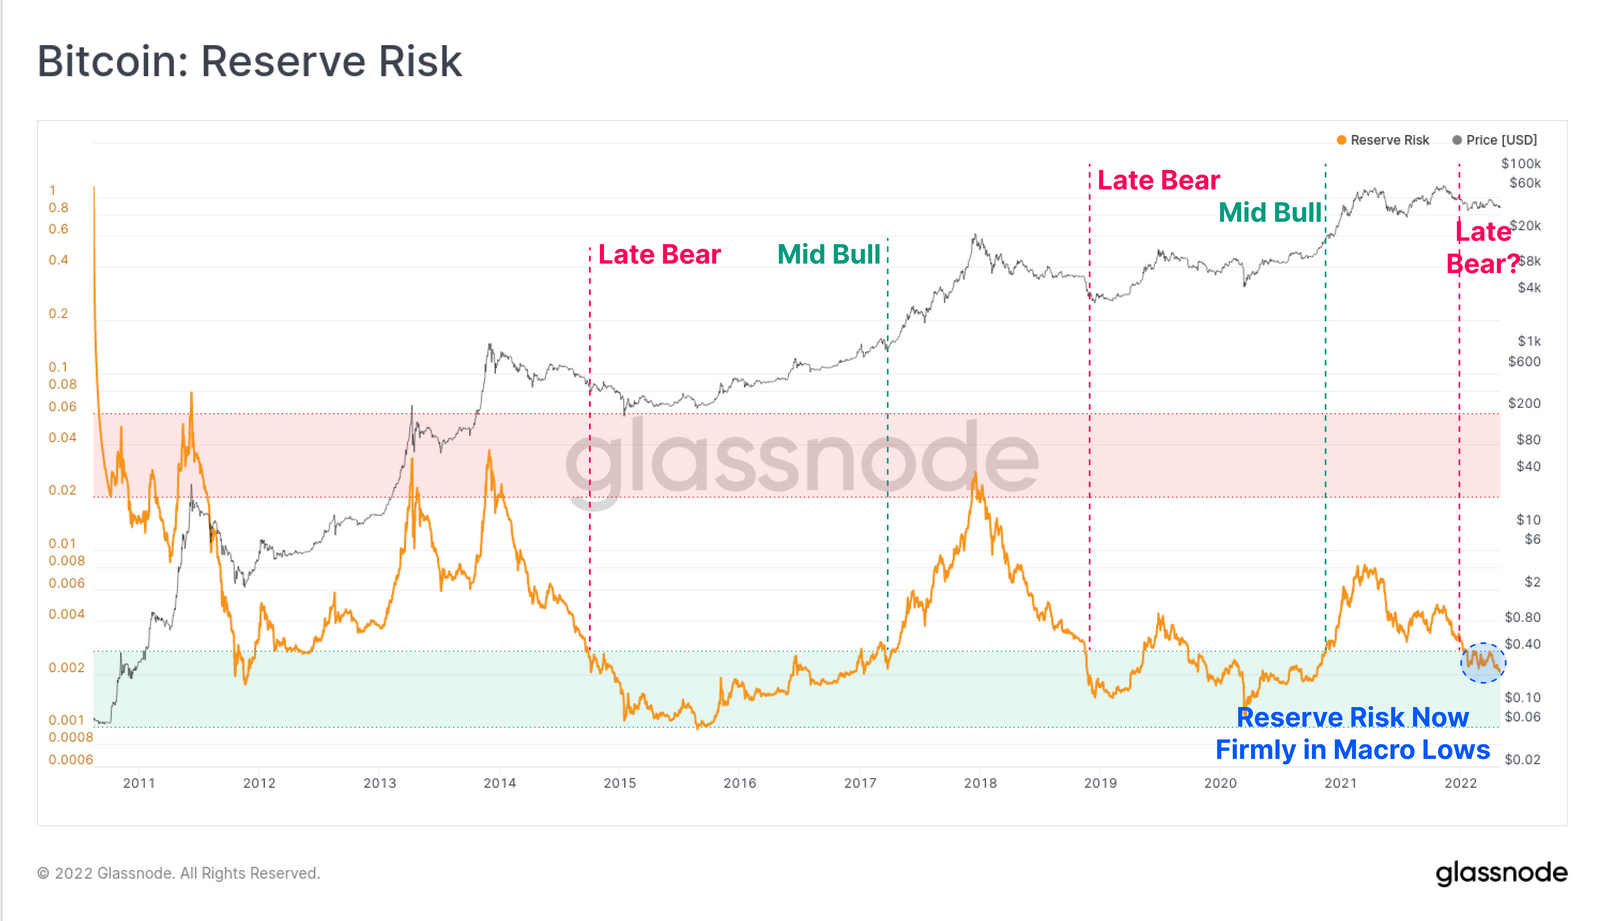Click the 2017 Mid Bull annotation

pos(829,255)
